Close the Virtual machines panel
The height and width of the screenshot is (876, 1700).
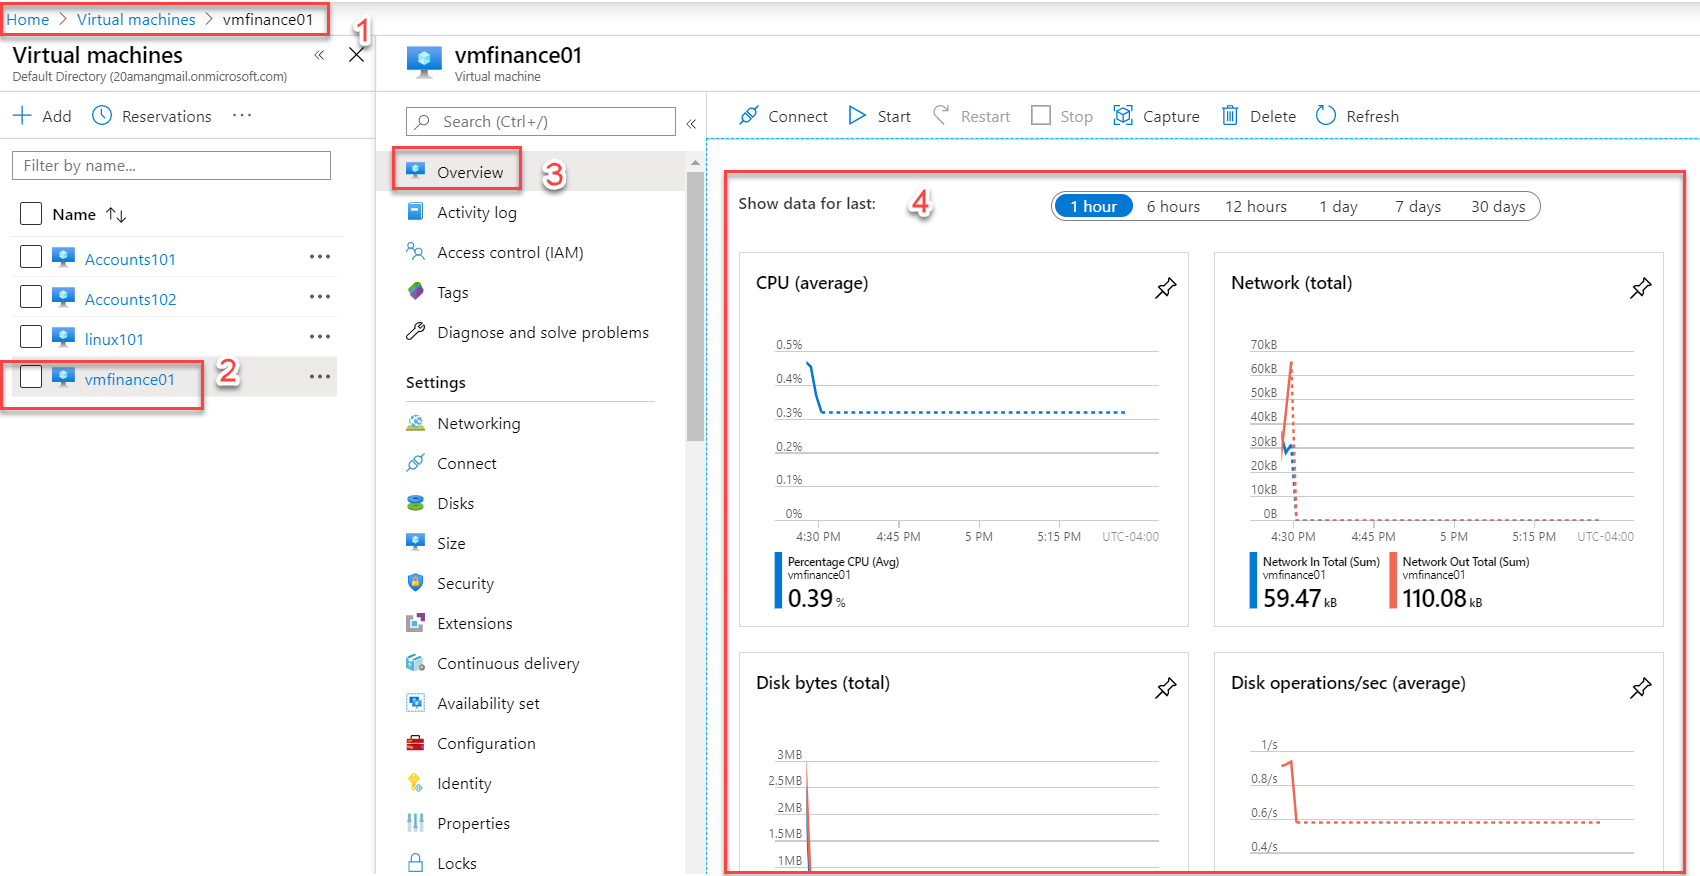coord(356,55)
